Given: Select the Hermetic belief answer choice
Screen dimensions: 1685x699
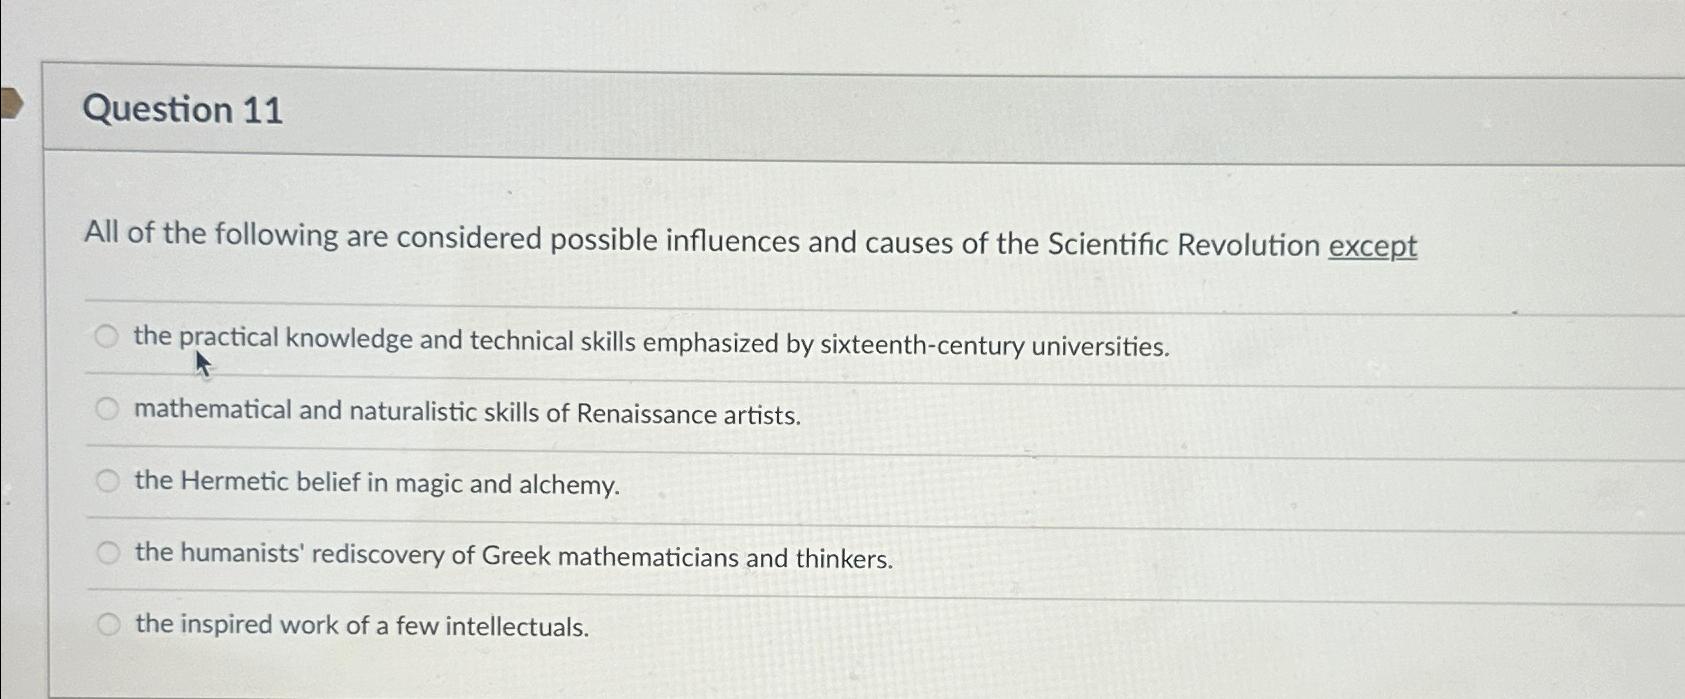Looking at the screenshot, I should pos(106,481).
